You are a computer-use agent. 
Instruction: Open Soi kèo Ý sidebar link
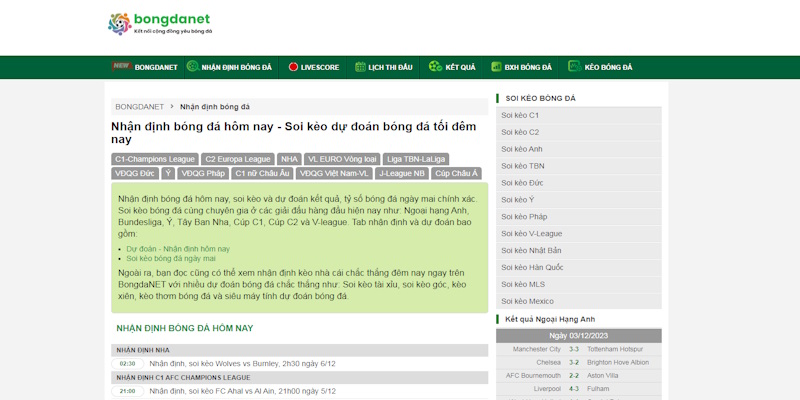[x=579, y=199]
